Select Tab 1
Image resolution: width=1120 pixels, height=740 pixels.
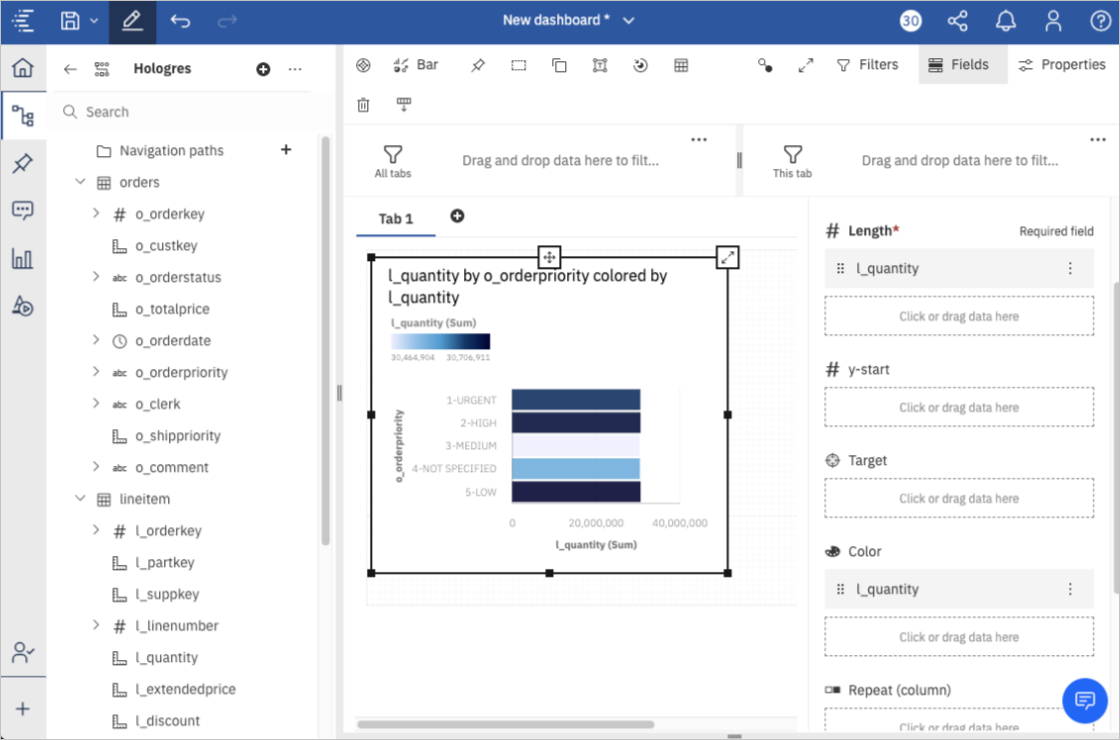pyautogui.click(x=396, y=219)
